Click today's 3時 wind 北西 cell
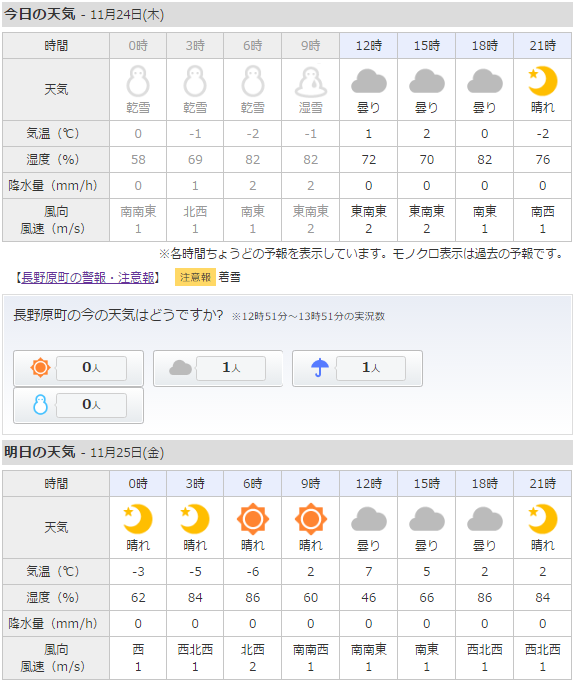This screenshot has height=682, width=574. click(195, 220)
